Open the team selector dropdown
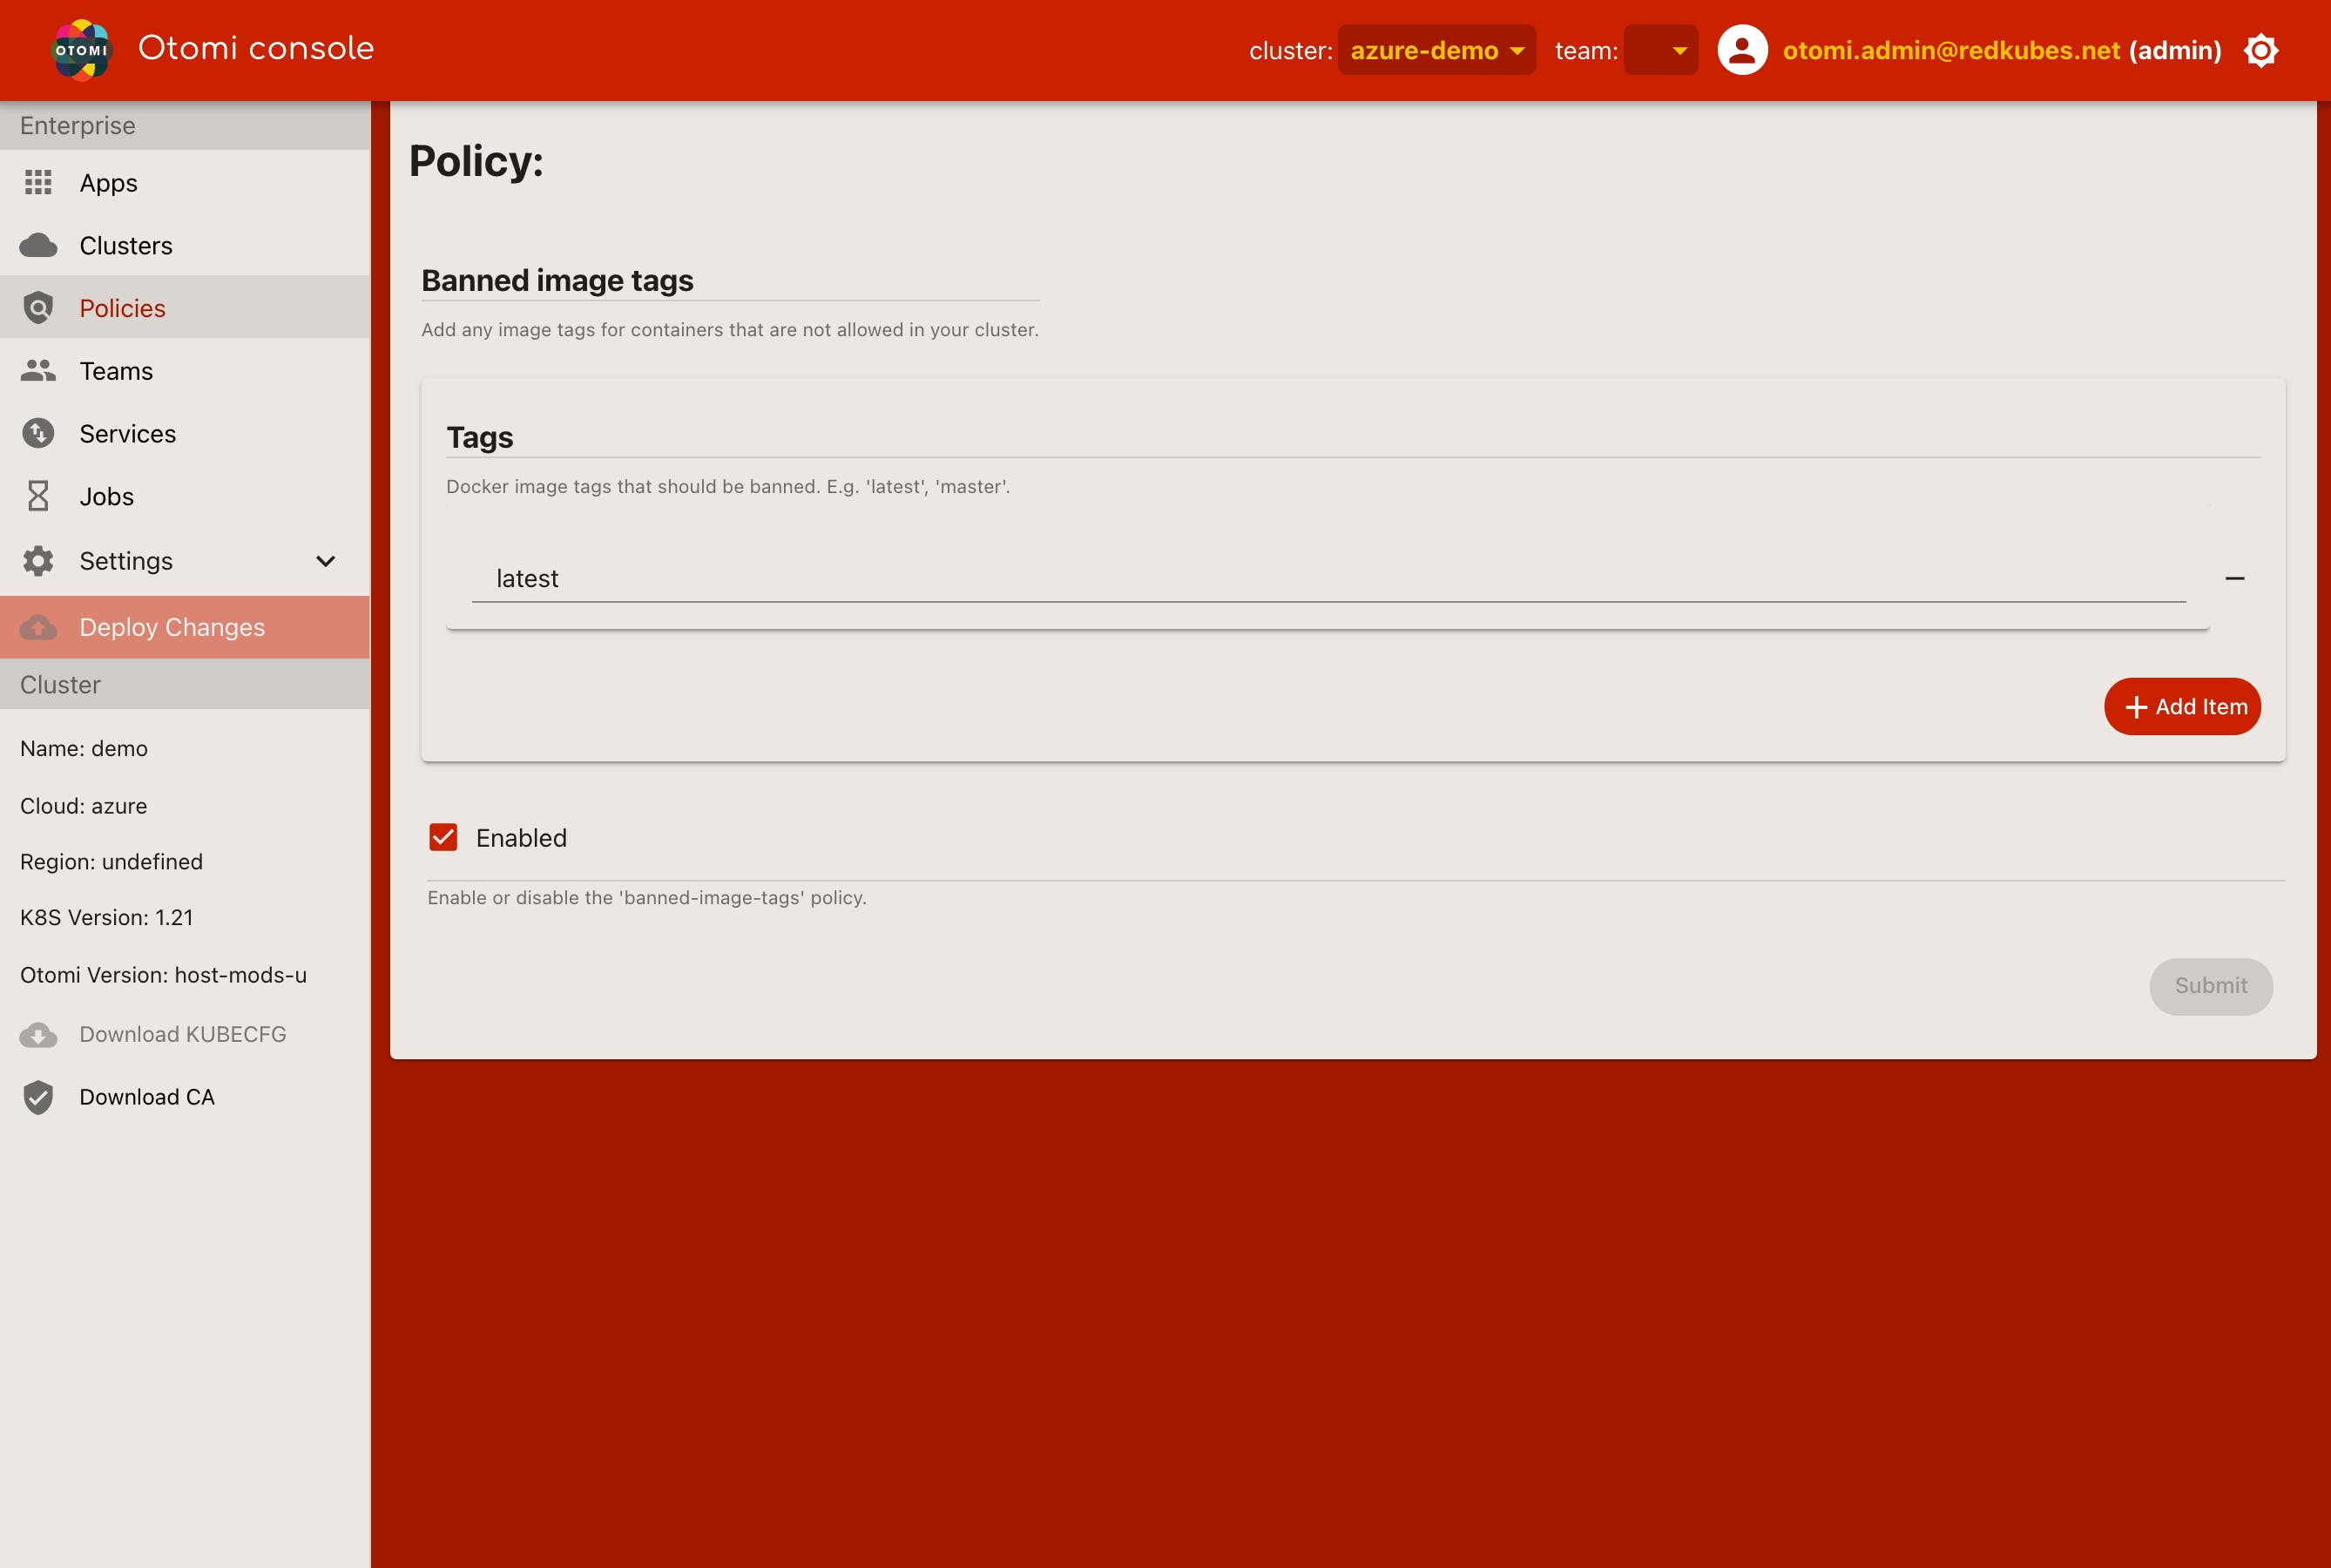 (1660, 50)
